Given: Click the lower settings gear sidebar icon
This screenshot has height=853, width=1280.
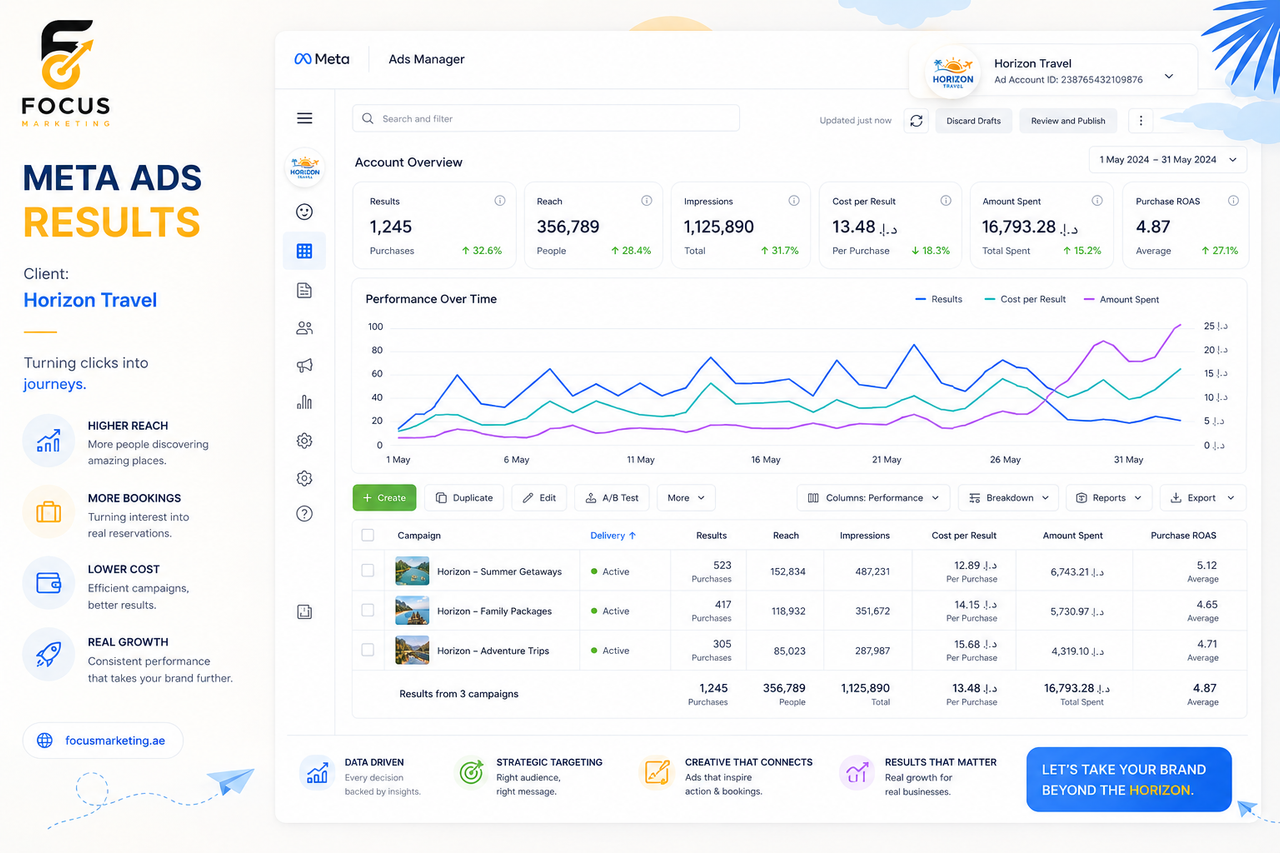Looking at the screenshot, I should pyautogui.click(x=305, y=478).
